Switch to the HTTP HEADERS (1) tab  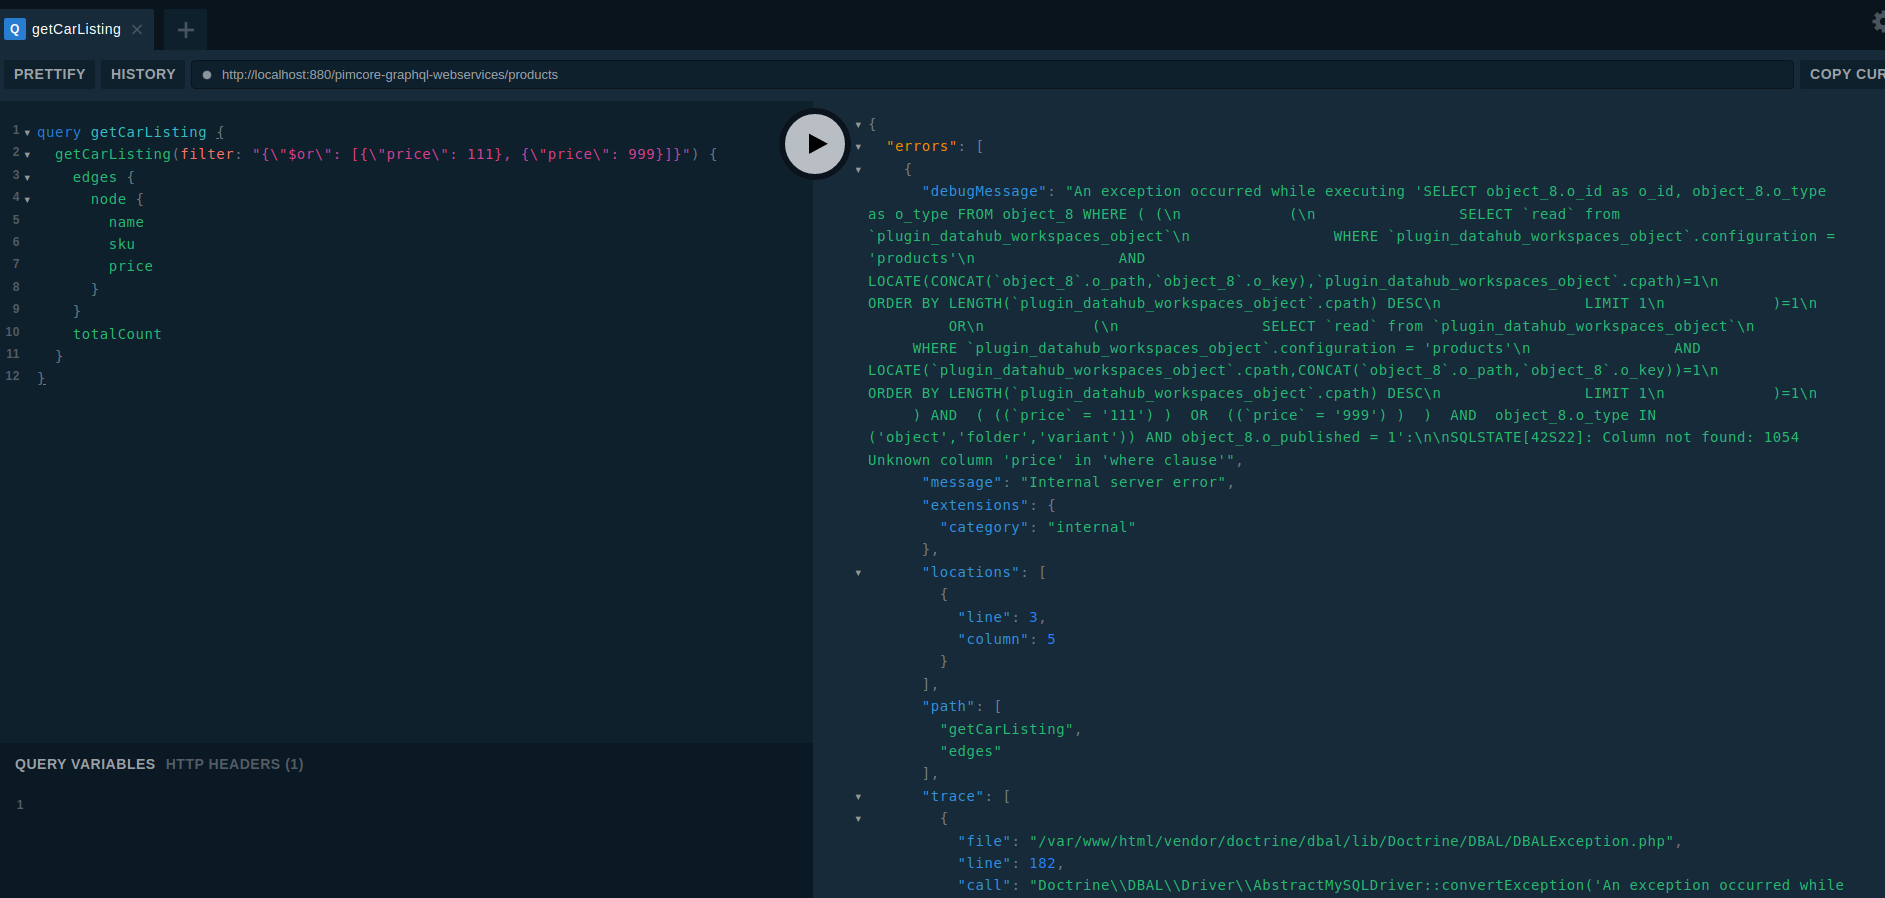(x=234, y=764)
